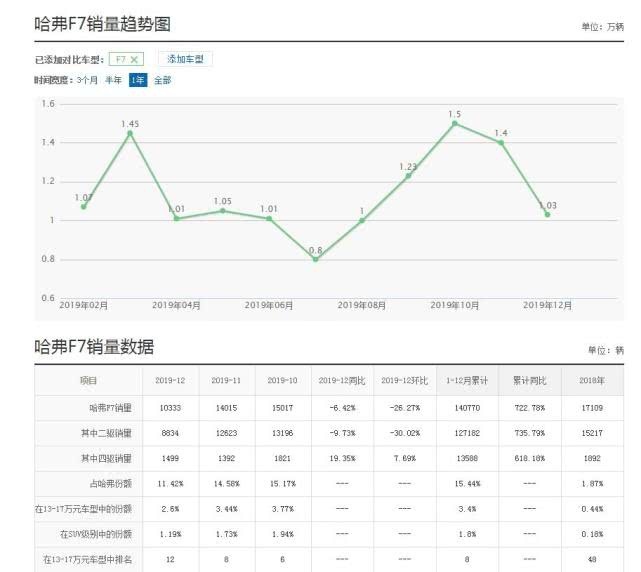The width and height of the screenshot is (641, 572).
Task: Click the 1.5 peak data point
Action: [x=455, y=123]
